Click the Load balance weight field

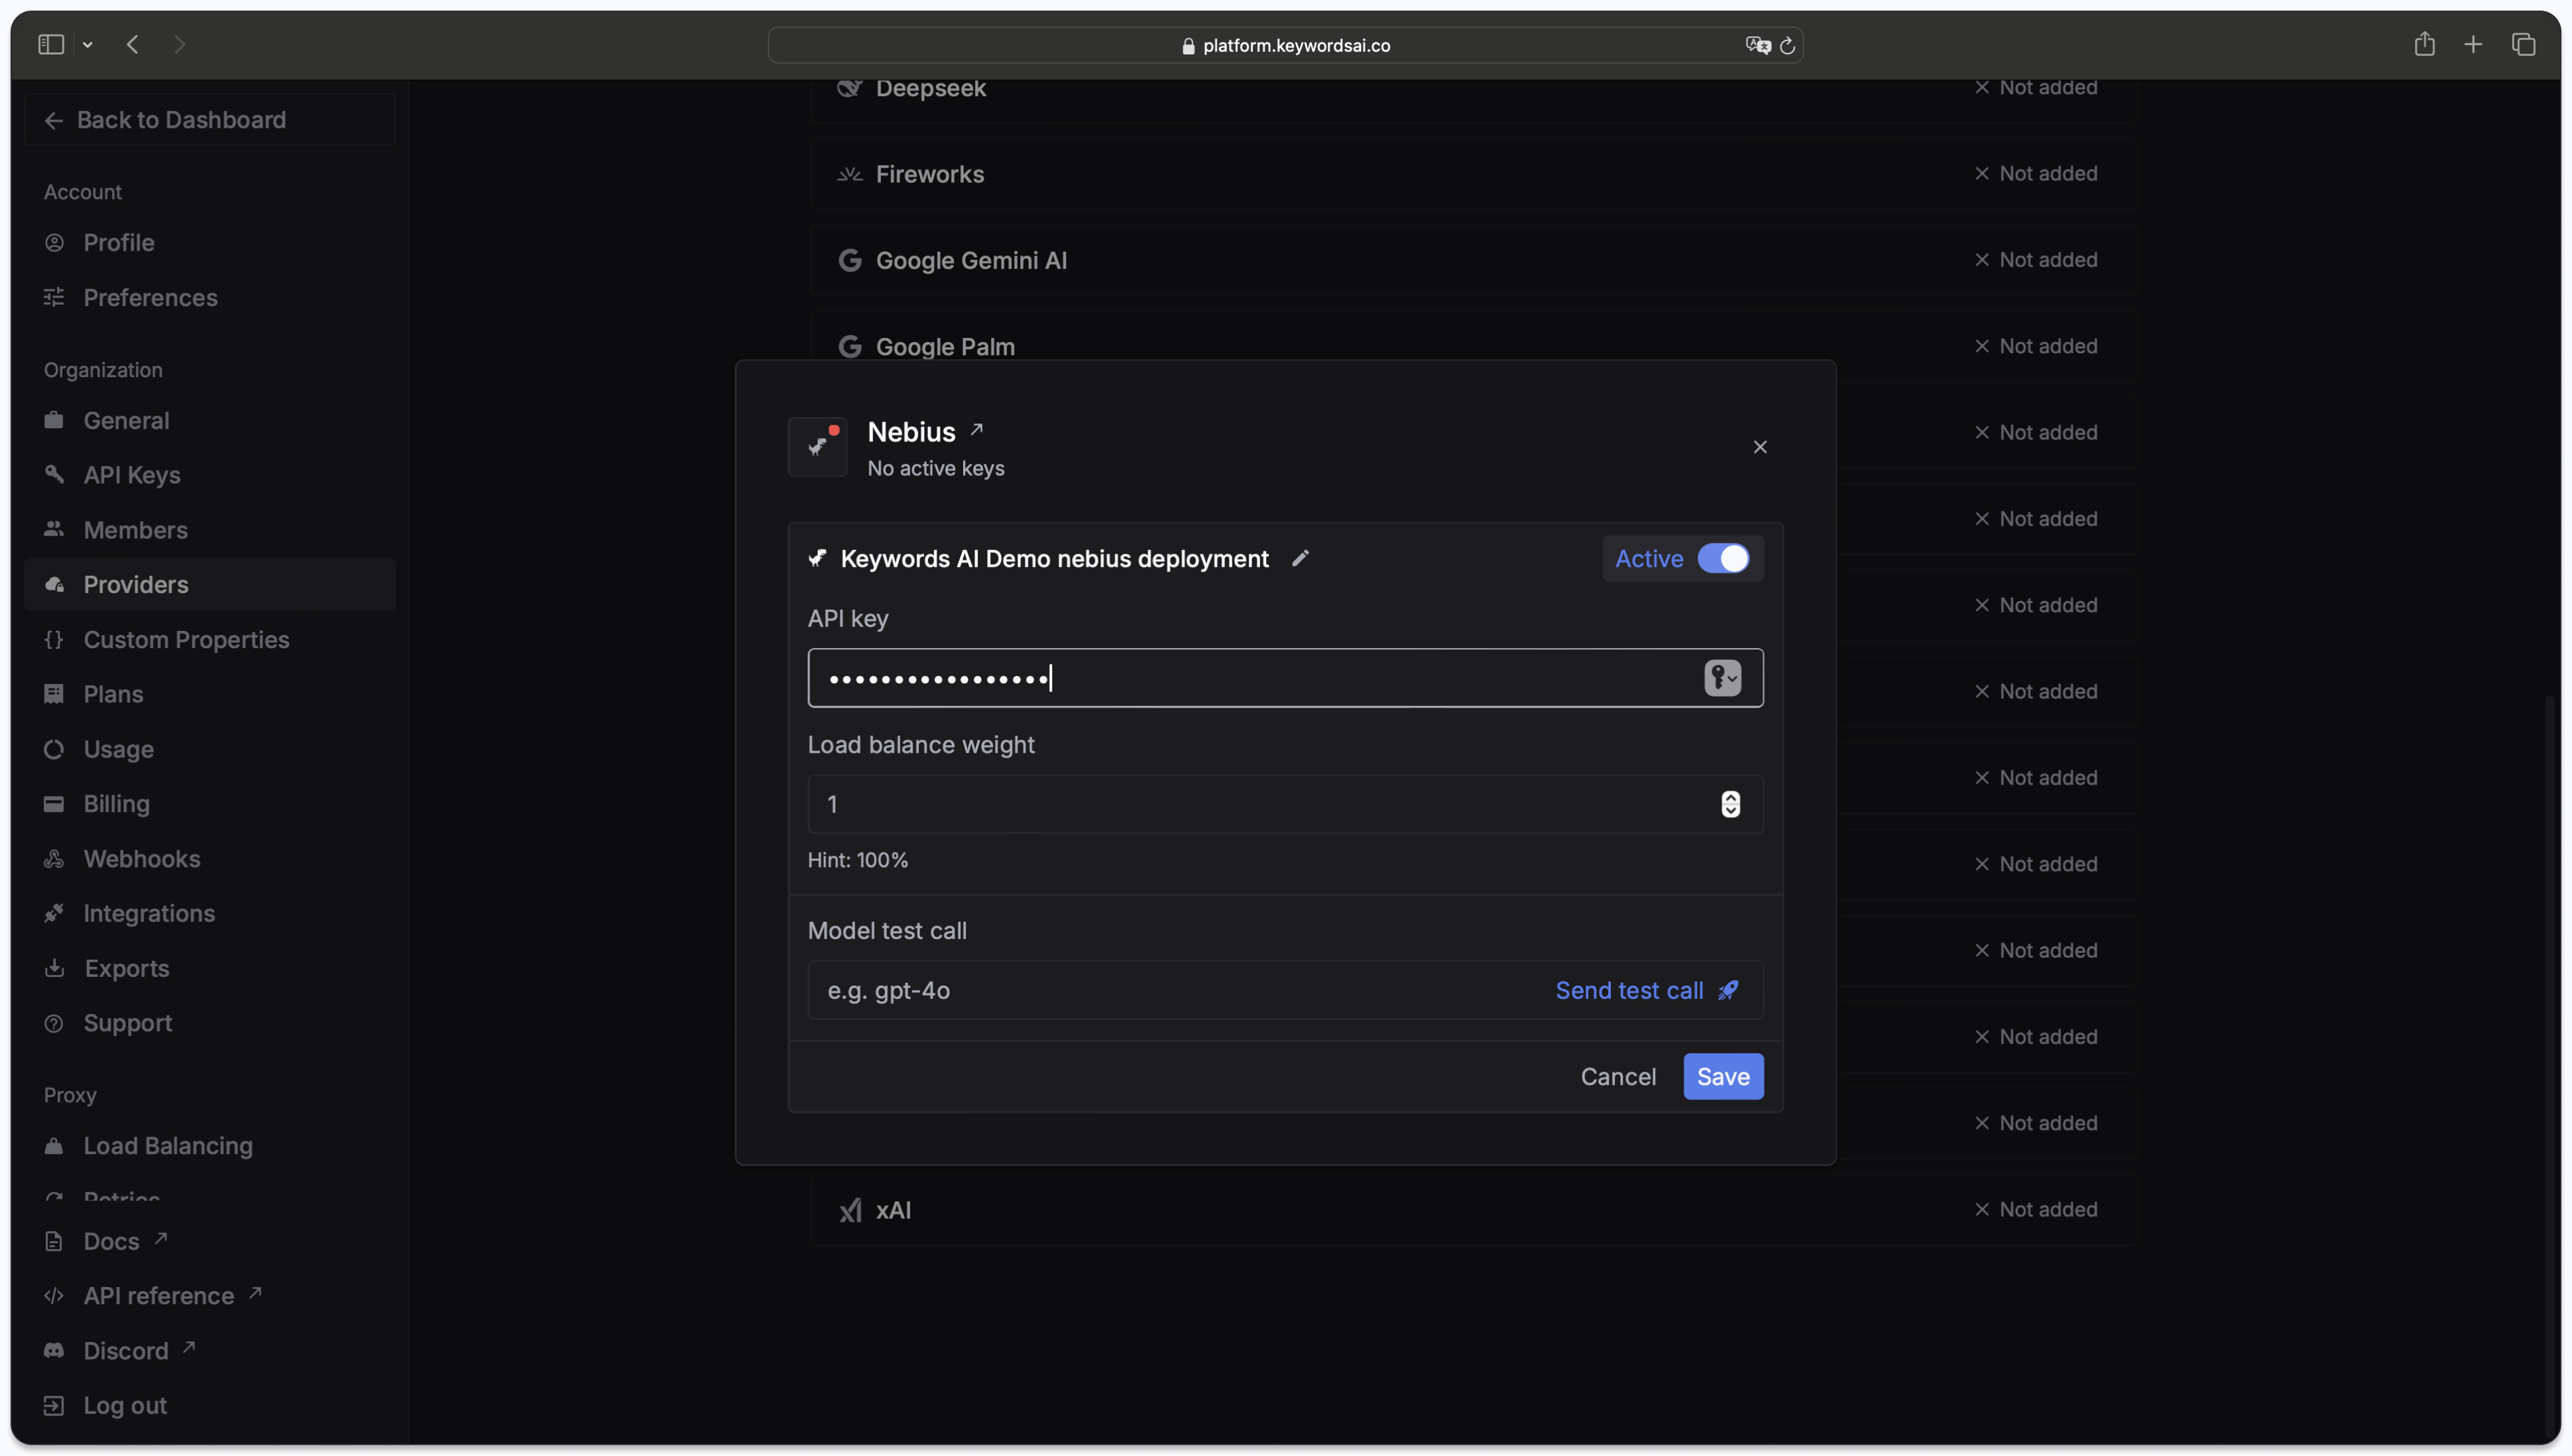[1285, 804]
